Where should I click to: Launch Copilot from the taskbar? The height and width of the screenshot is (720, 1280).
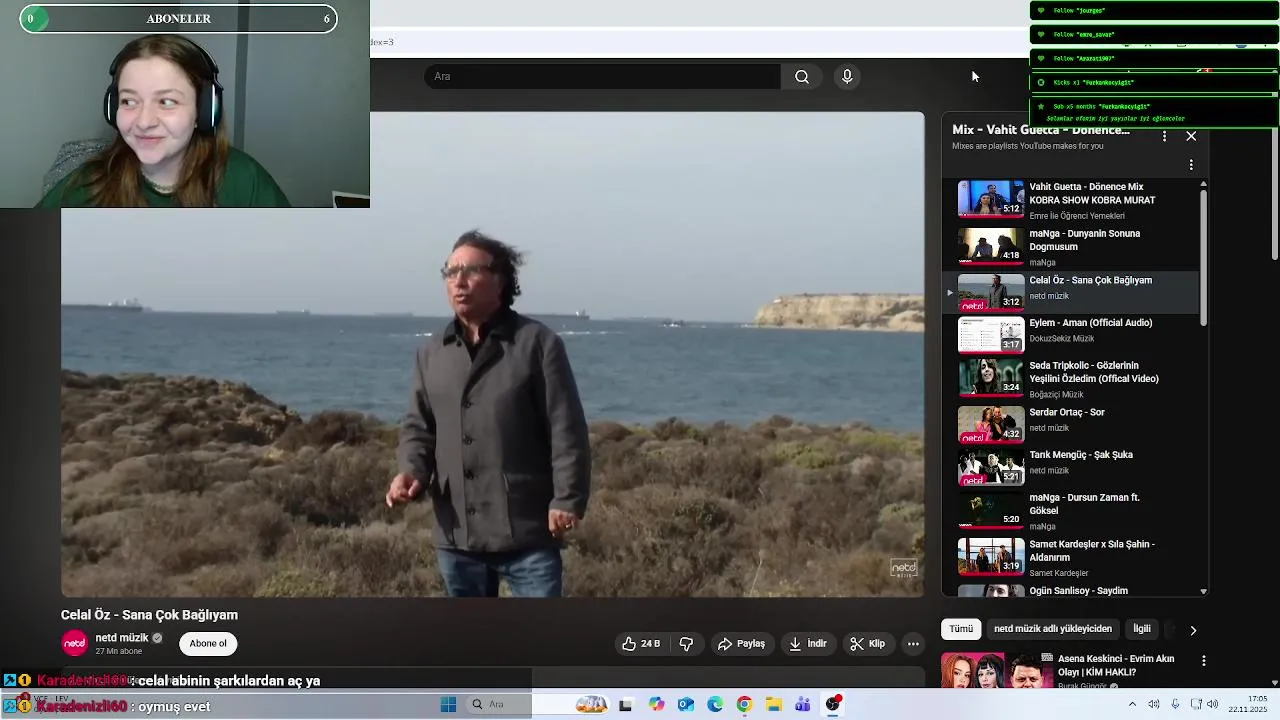(x=656, y=705)
